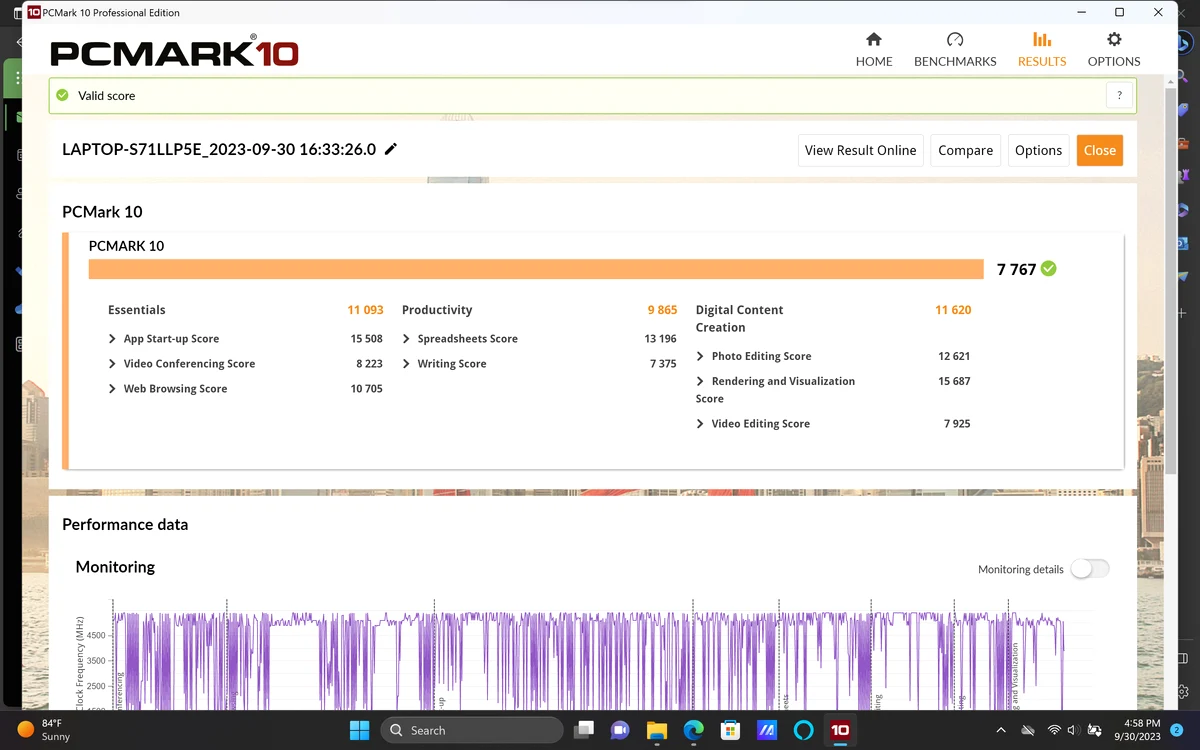This screenshot has width=1200, height=750.
Task: Click the Compare button
Action: click(965, 150)
